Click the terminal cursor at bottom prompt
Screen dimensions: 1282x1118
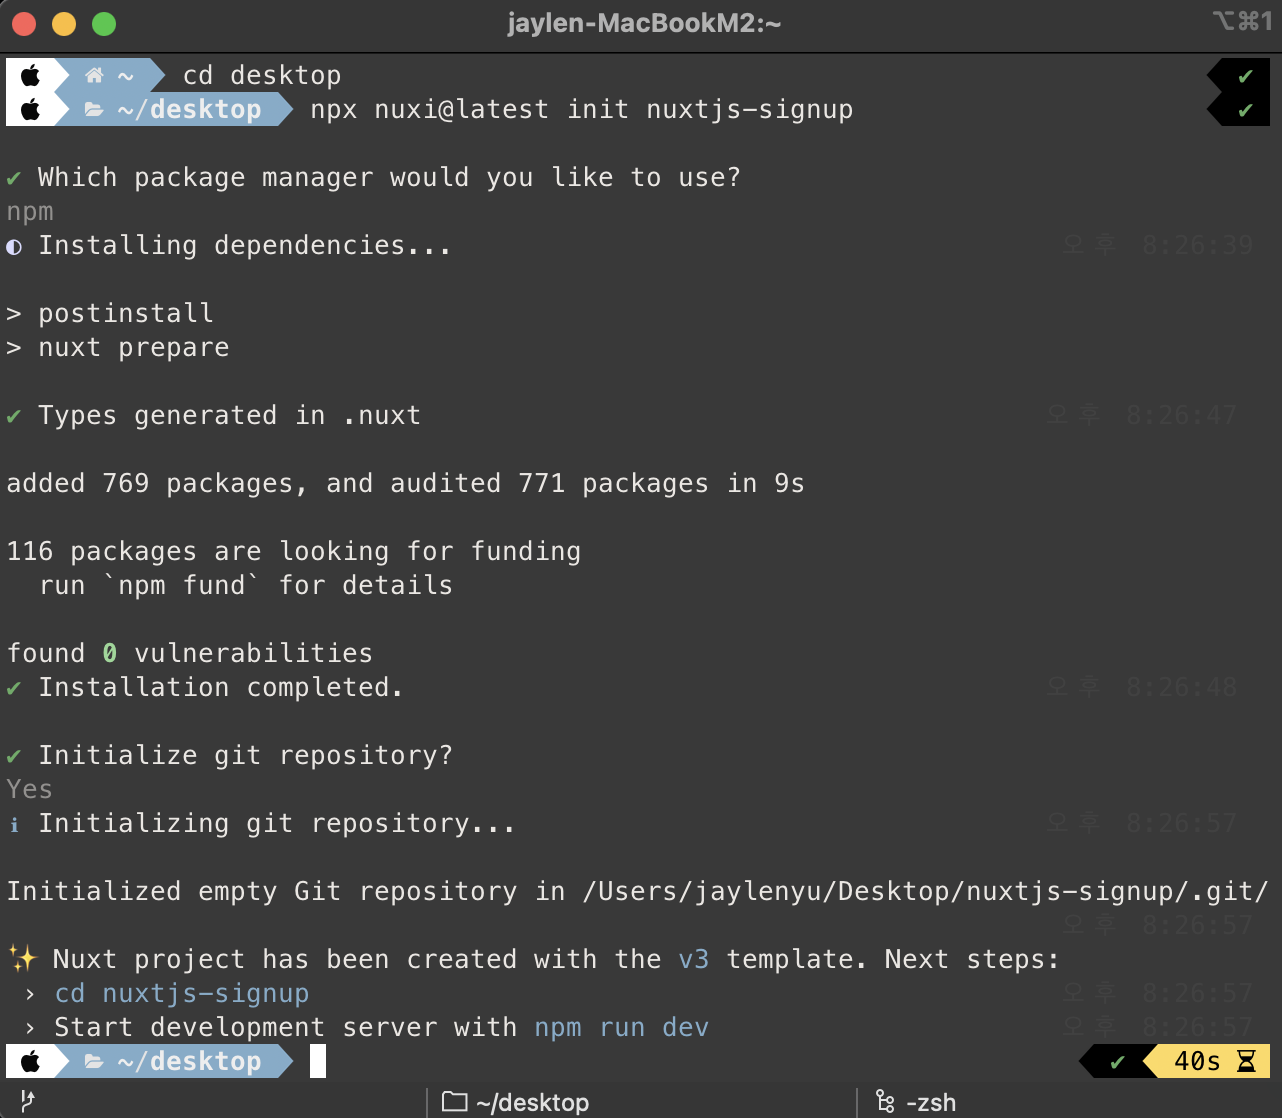(318, 1062)
